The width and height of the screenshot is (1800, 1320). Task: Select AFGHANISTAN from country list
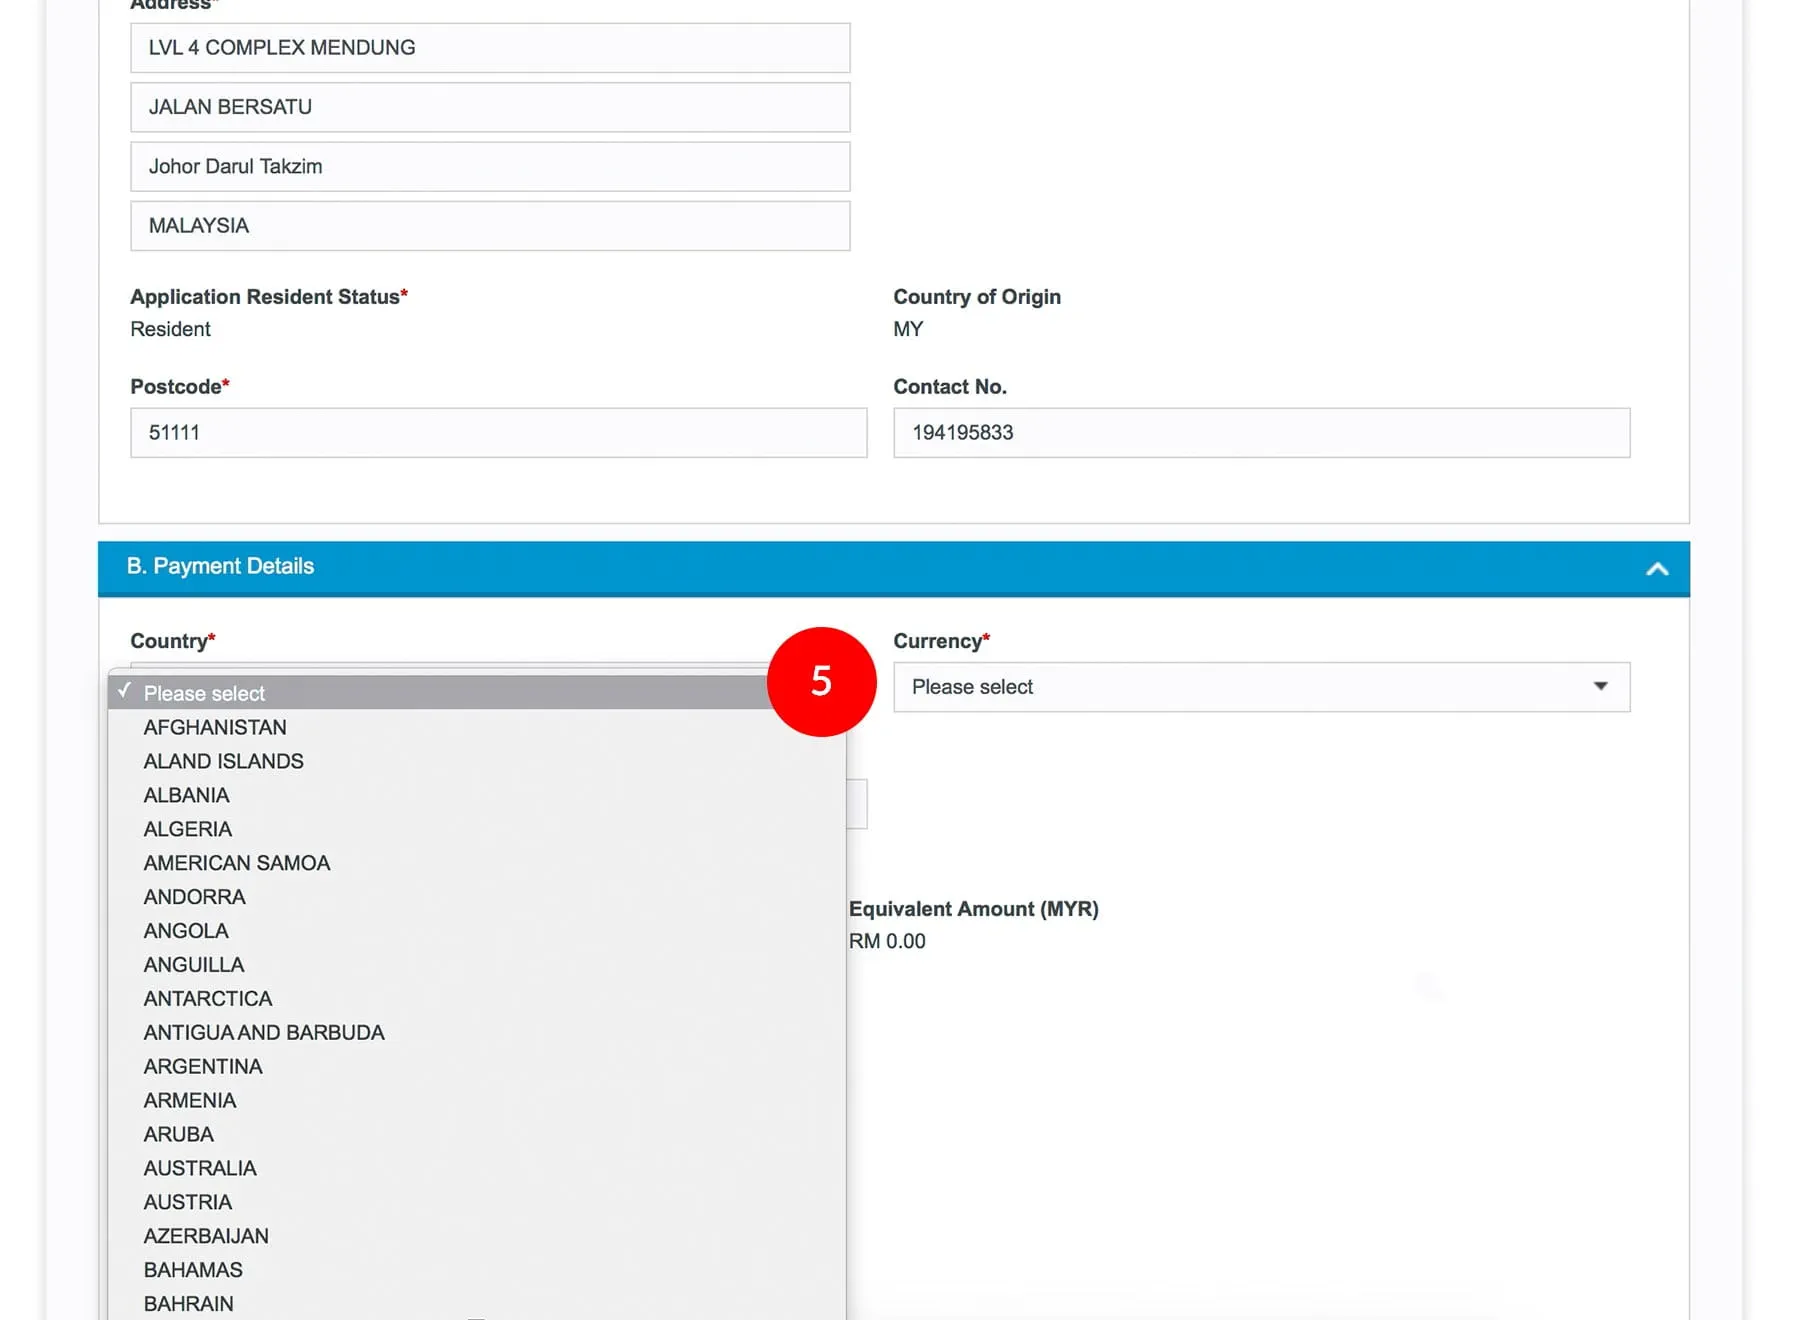pyautogui.click(x=215, y=727)
